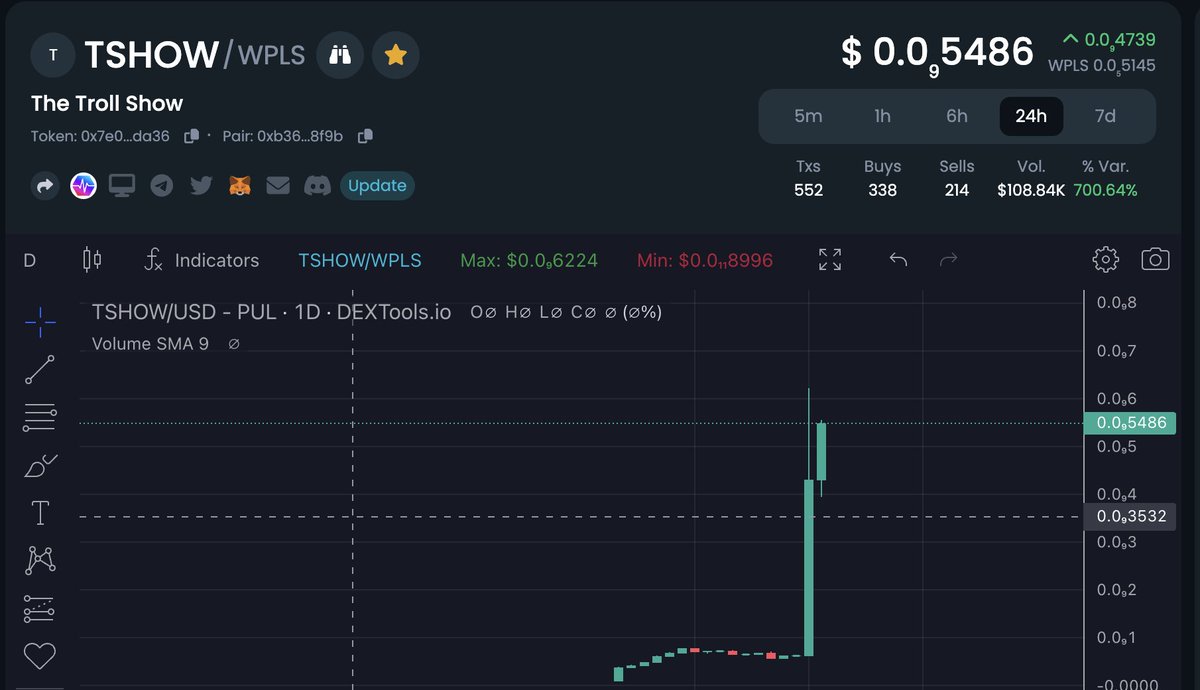
Task: Select the brush drawing tool
Action: (x=40, y=466)
